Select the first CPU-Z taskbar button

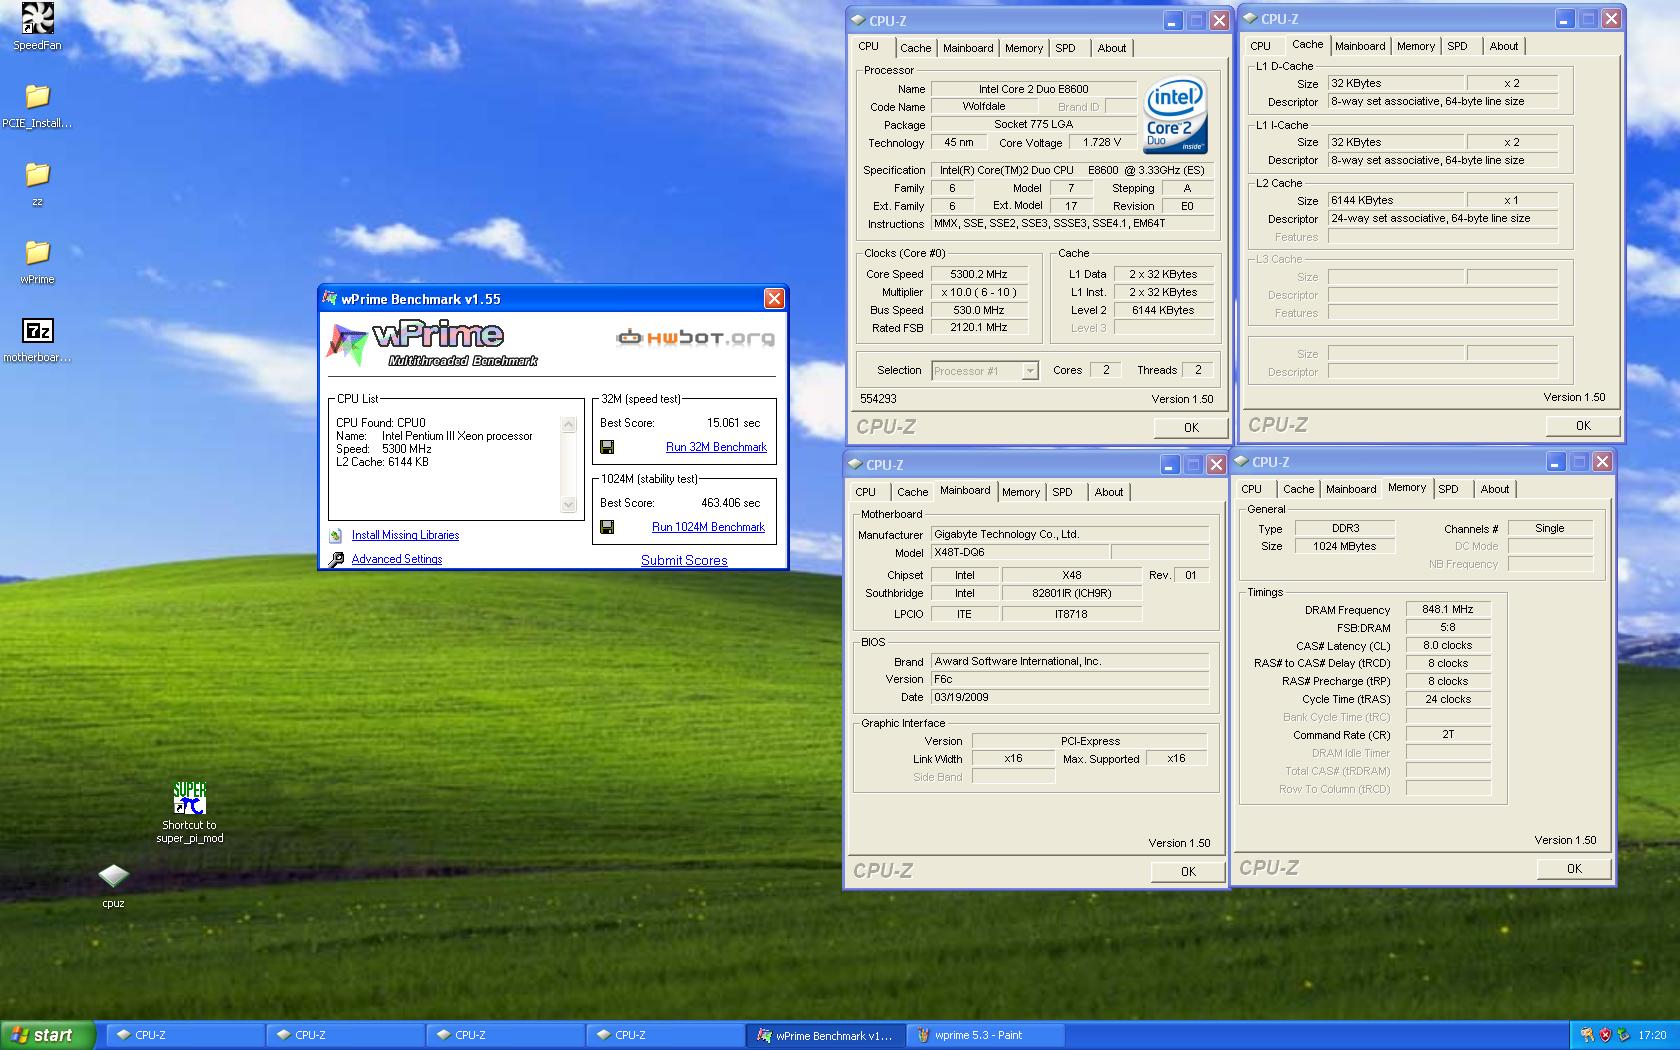185,1035
